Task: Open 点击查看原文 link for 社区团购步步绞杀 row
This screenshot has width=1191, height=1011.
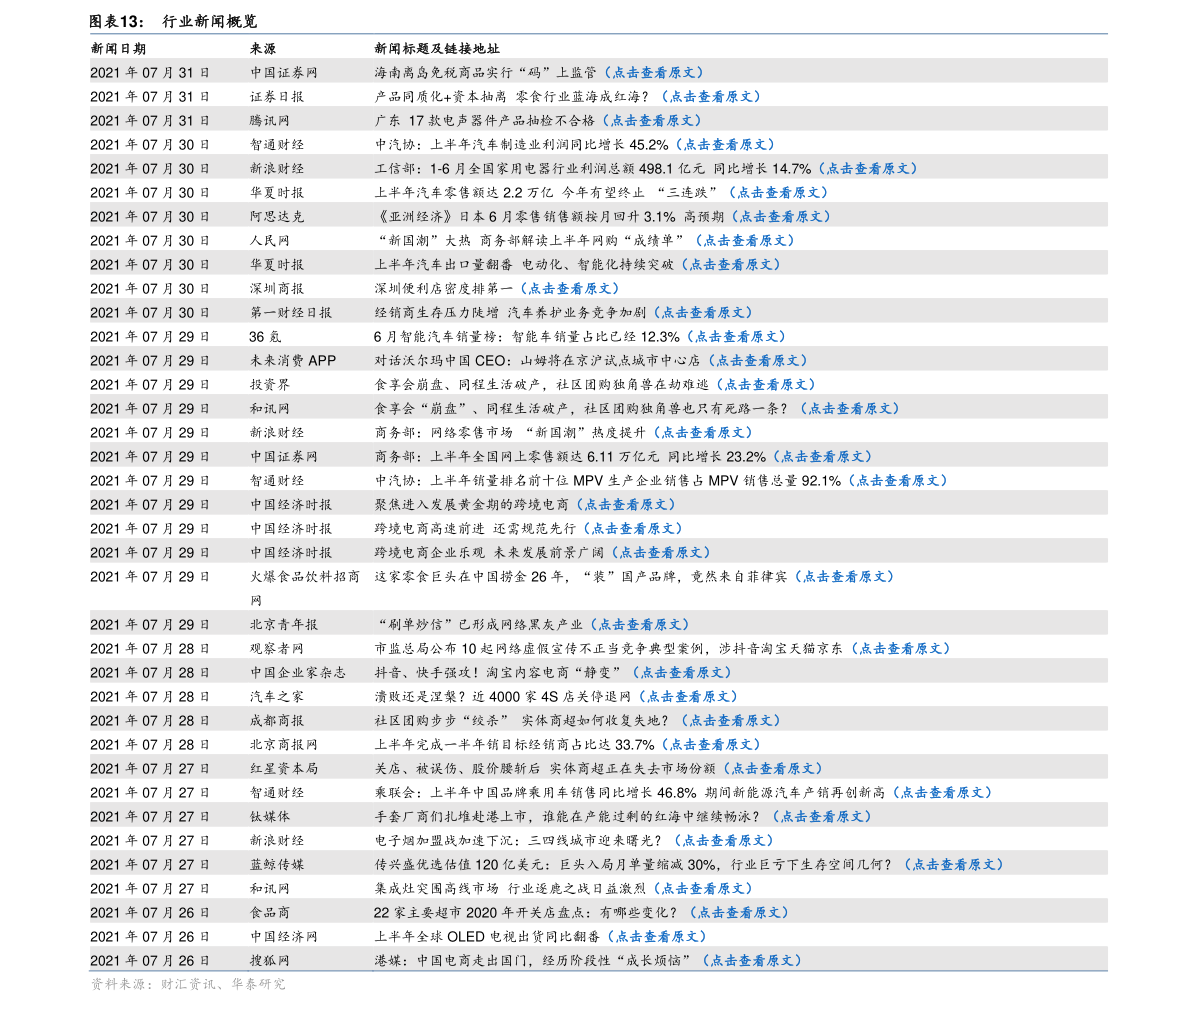Action: [x=731, y=721]
